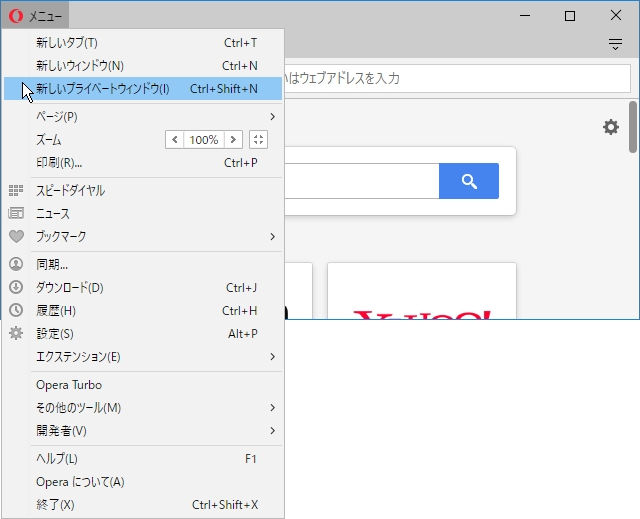Open 設定(S) menu item
Image resolution: width=640 pixels, height=519 pixels.
[143, 334]
